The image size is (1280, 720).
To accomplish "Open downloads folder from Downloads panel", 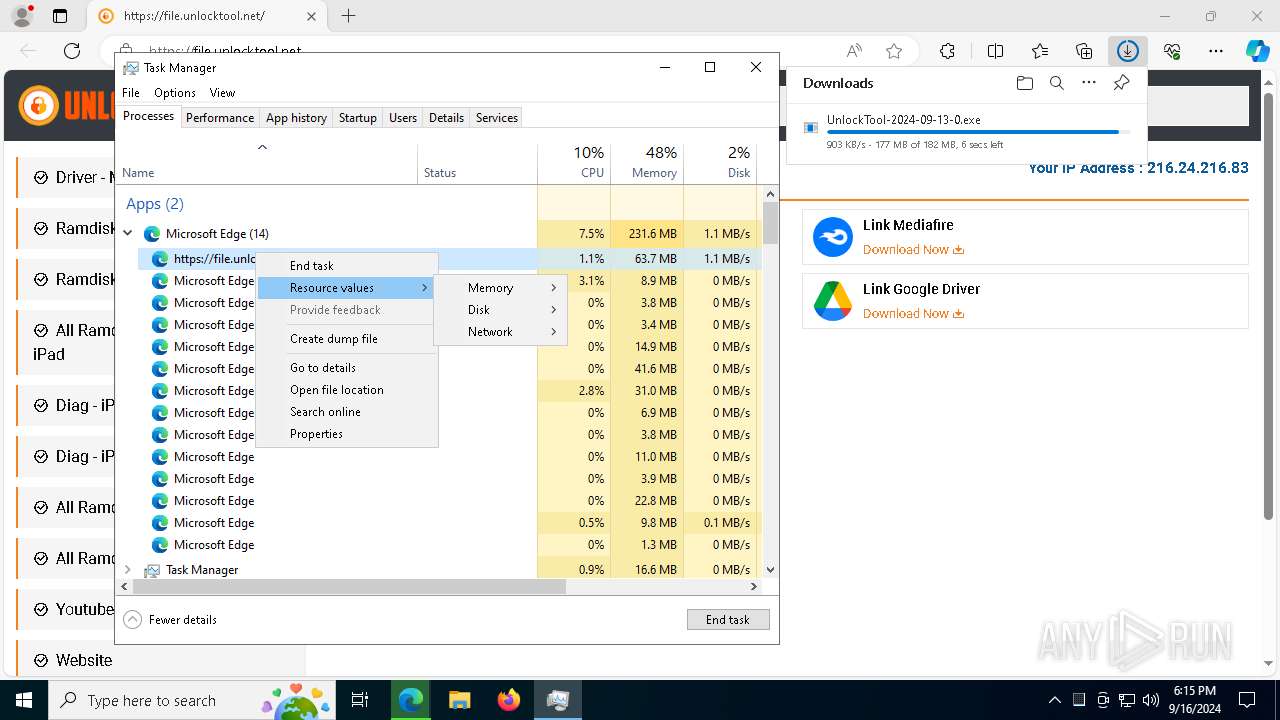I will pyautogui.click(x=1024, y=83).
